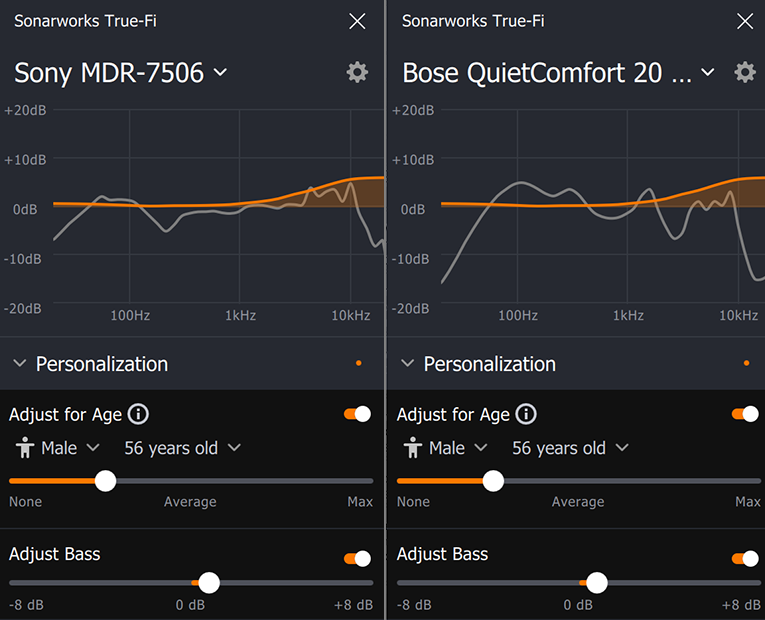Close the Bose QuietComfort True-Fi window
The image size is (765, 620).
[745, 21]
